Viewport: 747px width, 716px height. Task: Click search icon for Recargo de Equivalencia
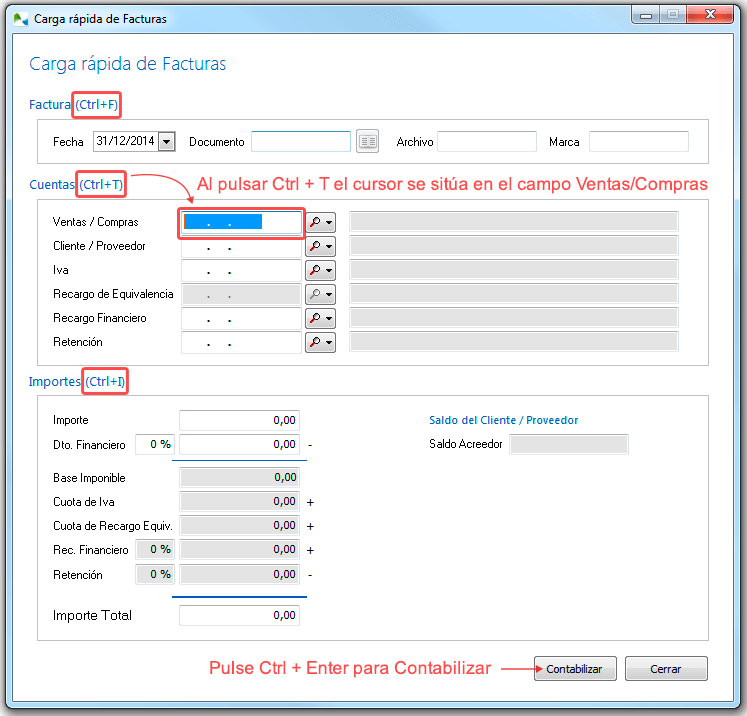(x=320, y=294)
